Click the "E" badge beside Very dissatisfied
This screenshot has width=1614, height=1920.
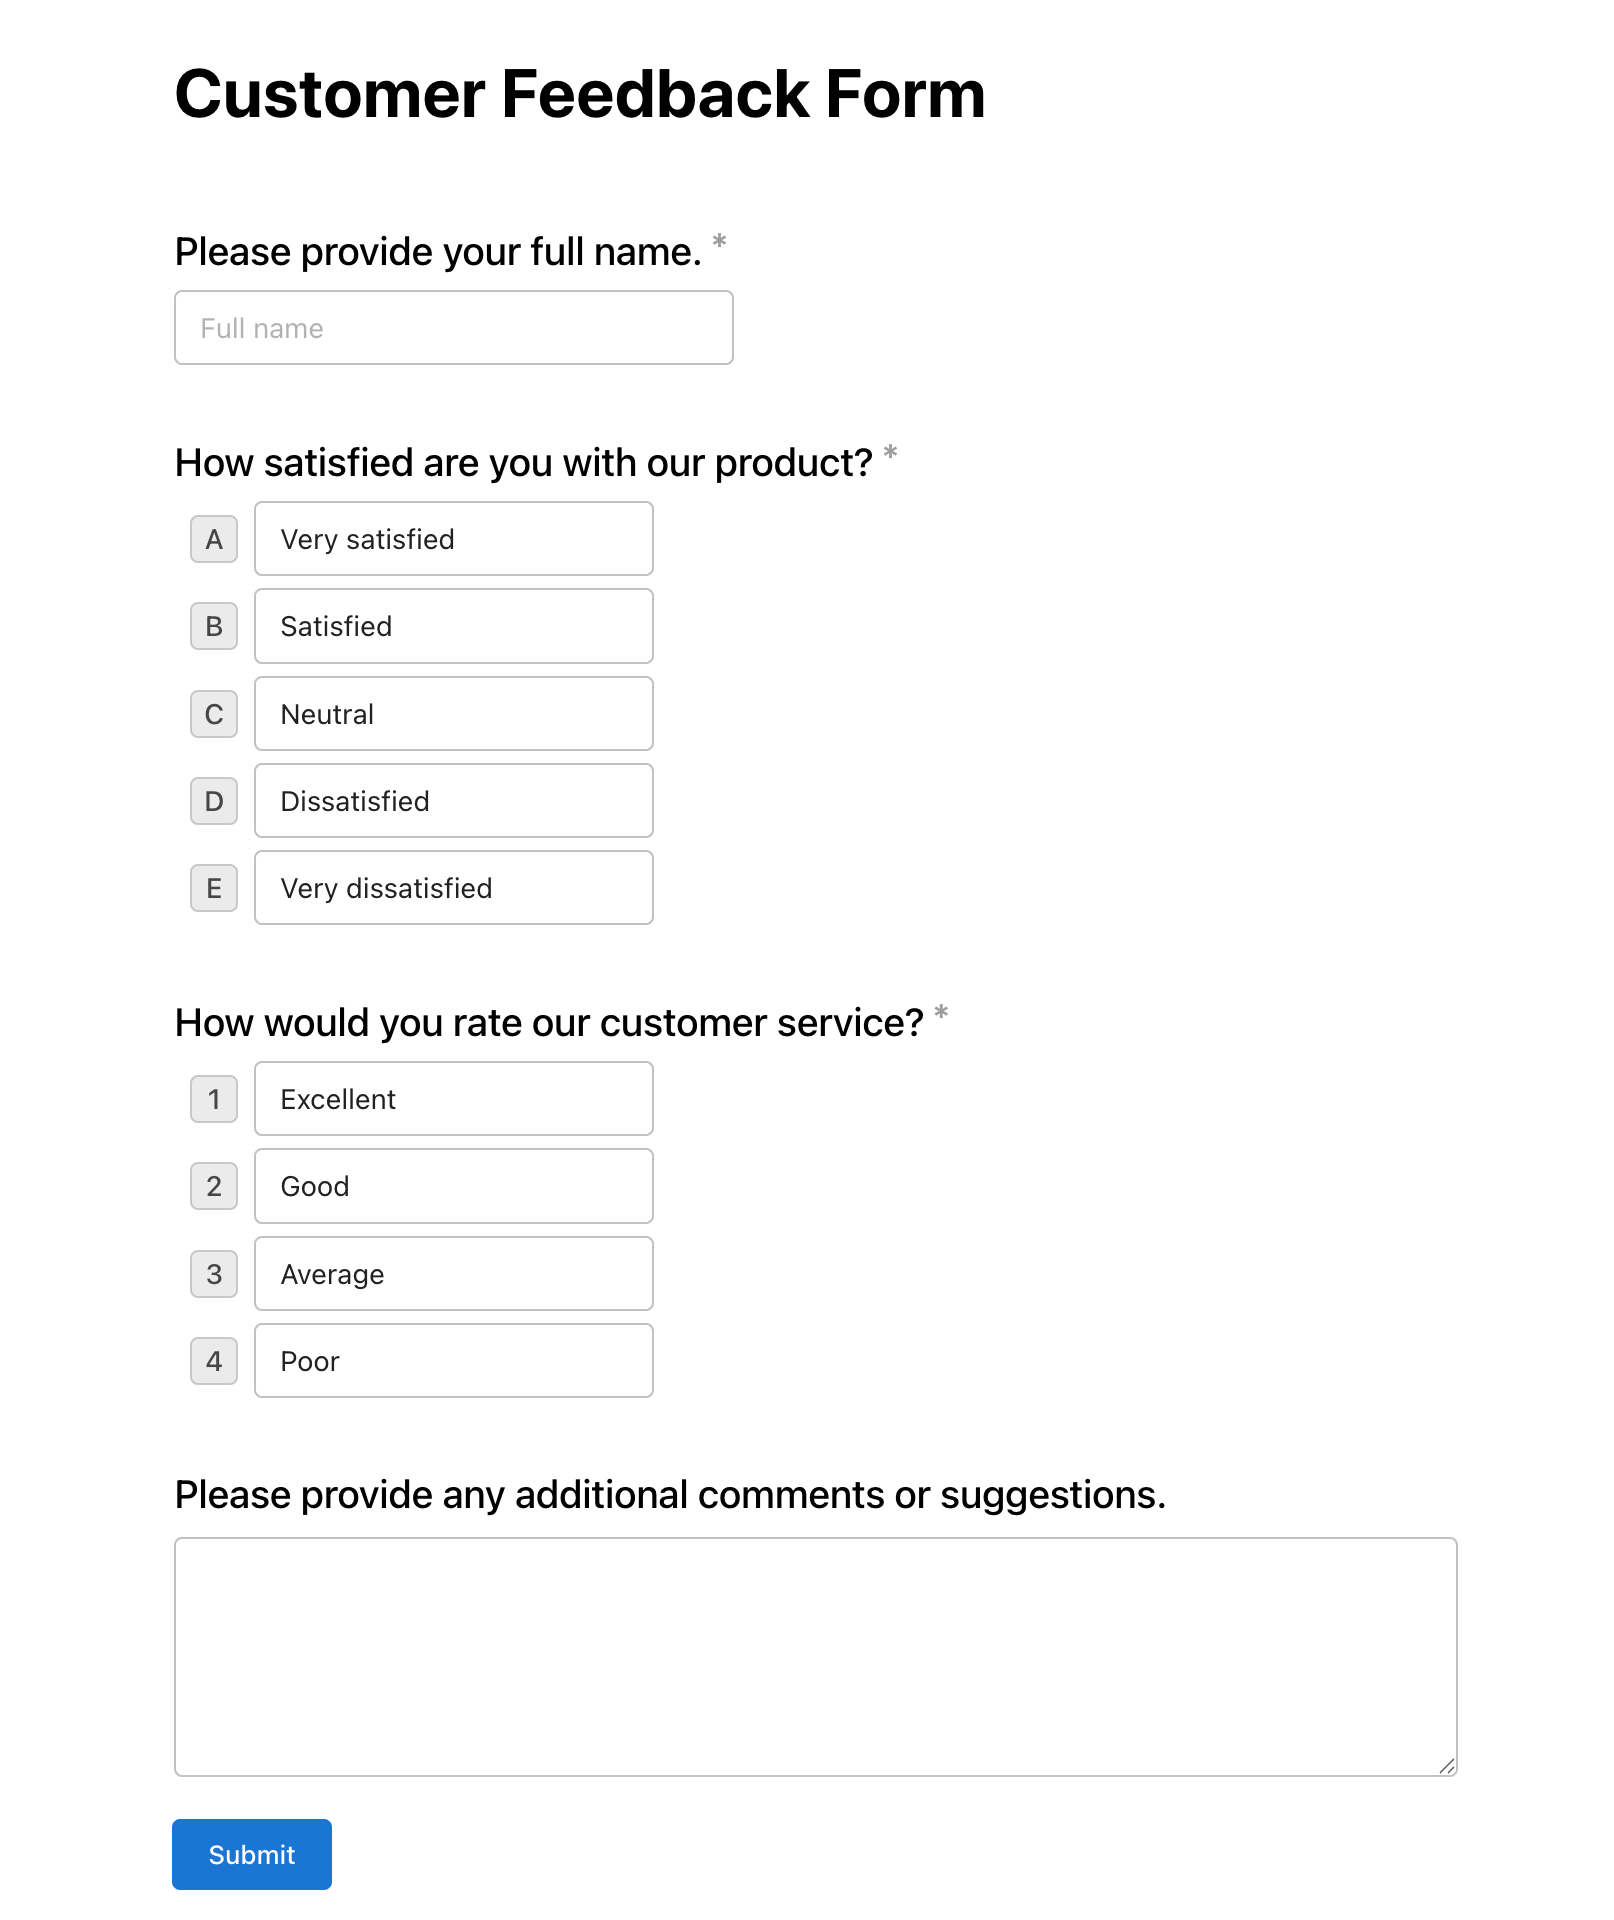[213, 888]
